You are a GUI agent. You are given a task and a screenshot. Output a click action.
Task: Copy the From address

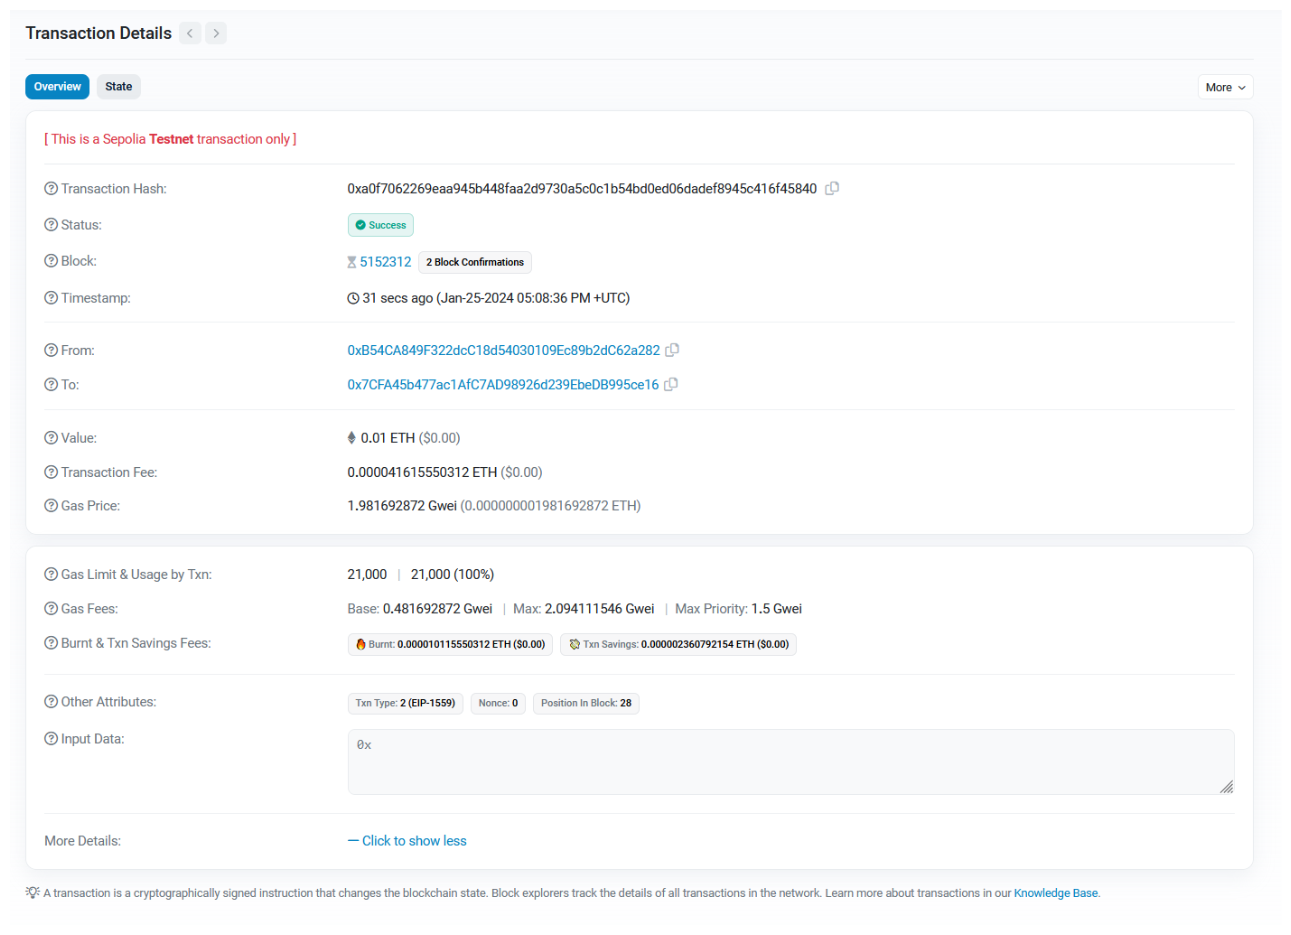[672, 350]
